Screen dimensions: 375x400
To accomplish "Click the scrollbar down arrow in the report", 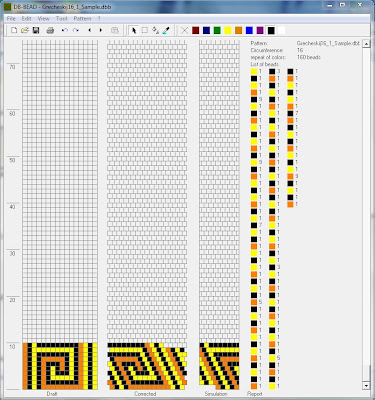I will point(366,386).
